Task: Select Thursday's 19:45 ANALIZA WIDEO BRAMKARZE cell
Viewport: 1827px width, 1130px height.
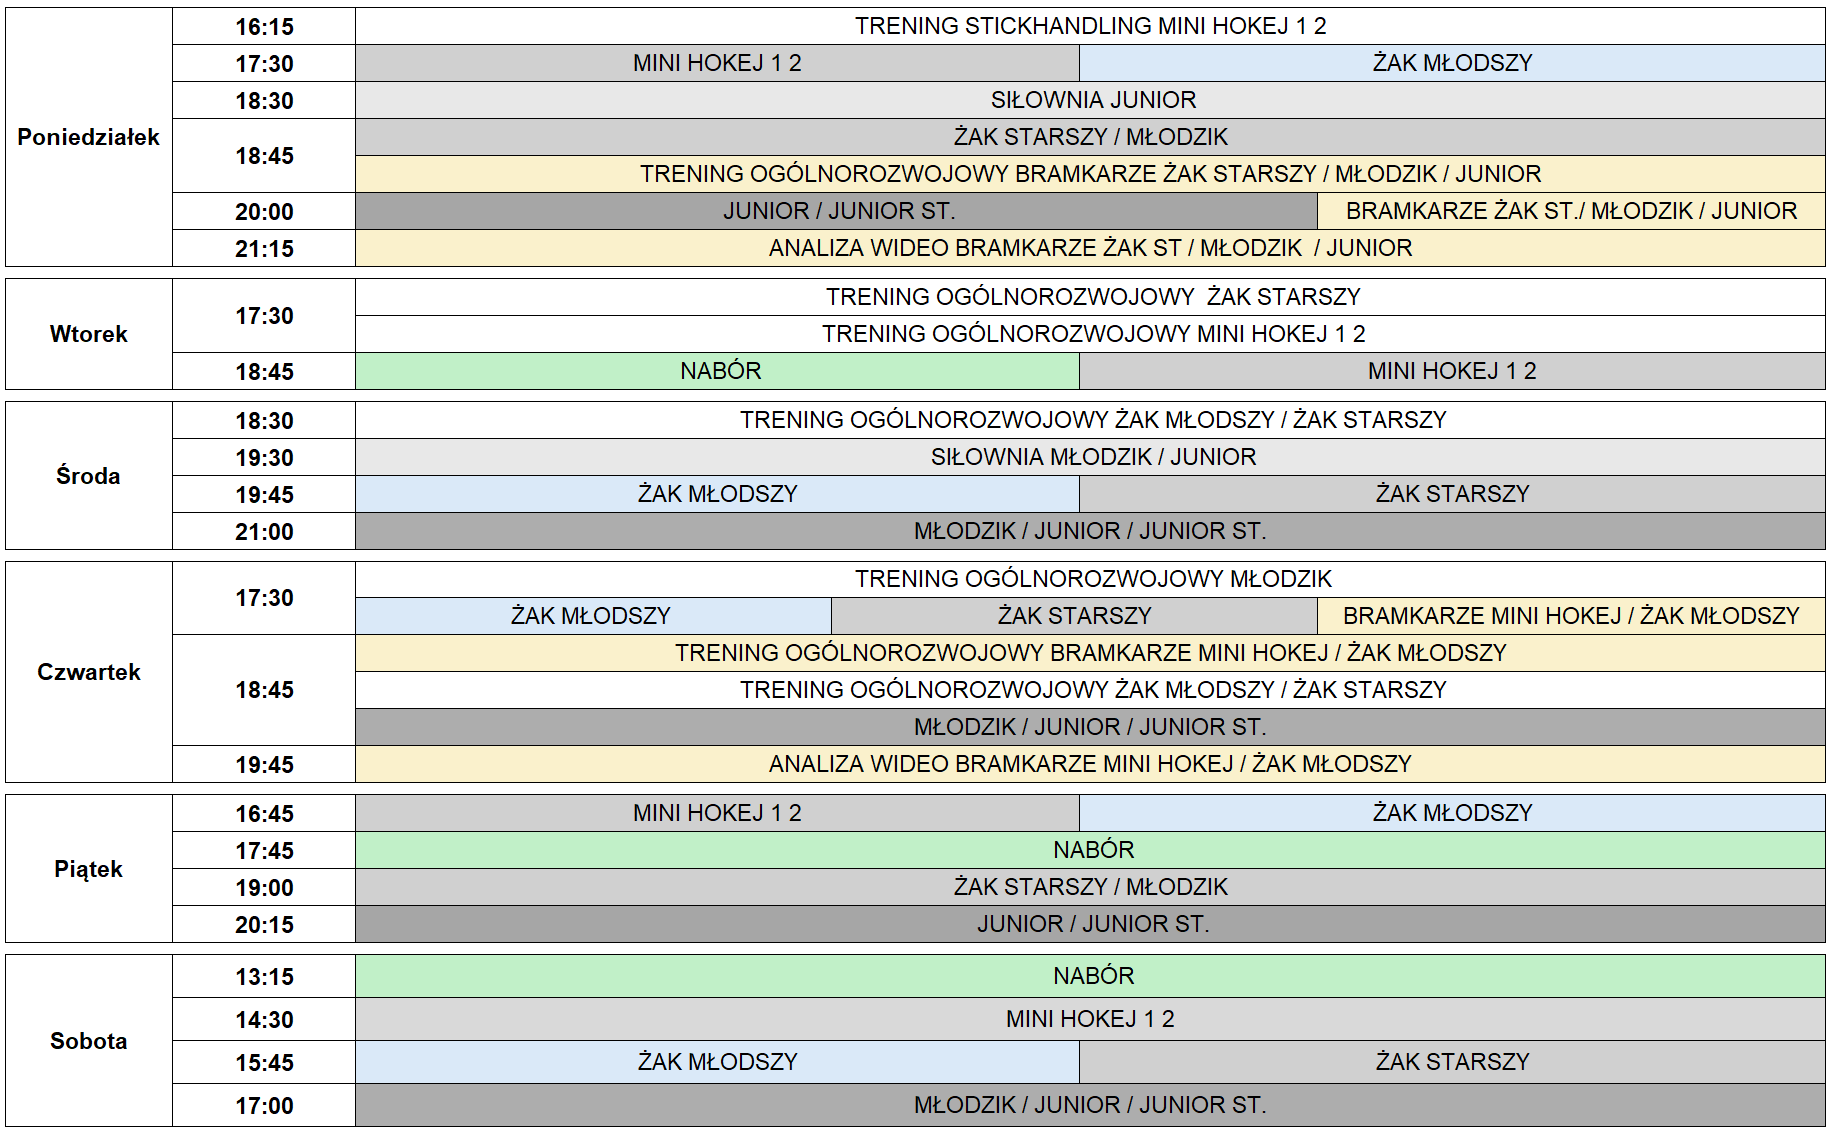Action: (1090, 764)
